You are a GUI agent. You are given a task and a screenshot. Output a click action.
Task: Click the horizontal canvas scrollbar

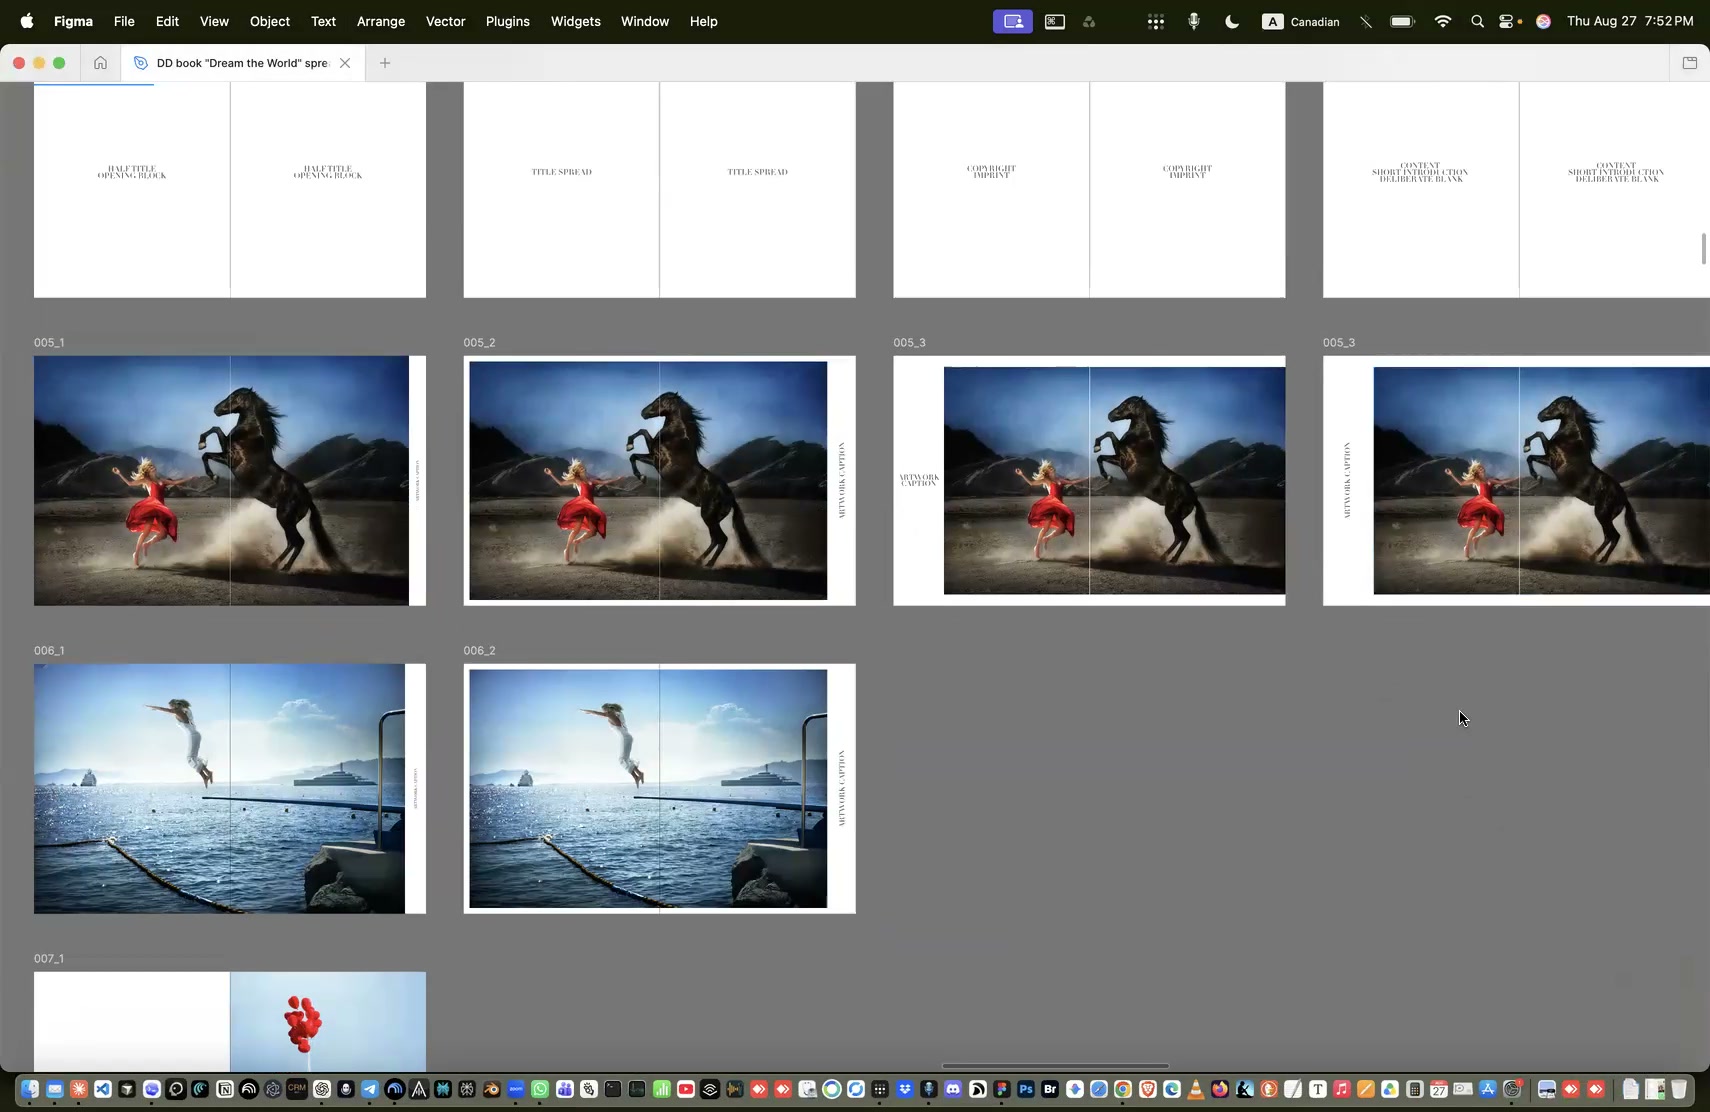click(x=1055, y=1066)
